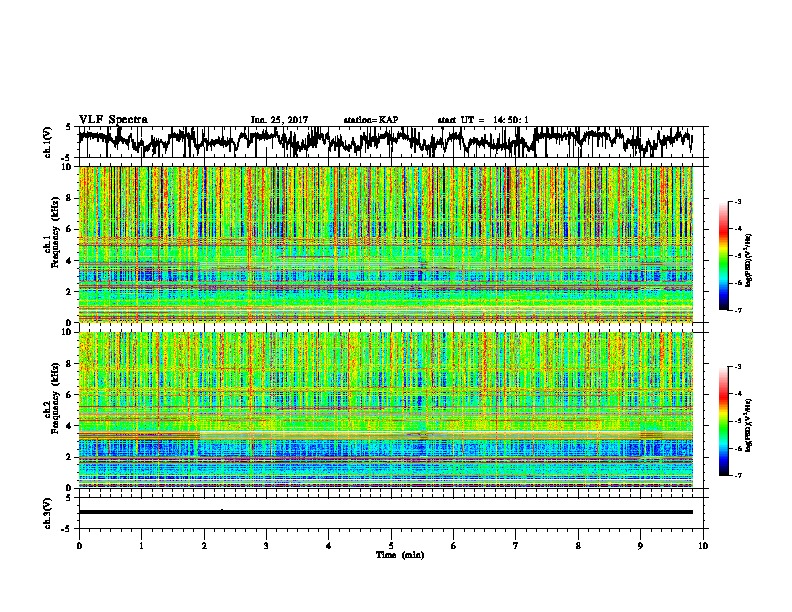This screenshot has height=612, width=792.
Task: Click the lower PSD color scale bar
Action: point(724,421)
